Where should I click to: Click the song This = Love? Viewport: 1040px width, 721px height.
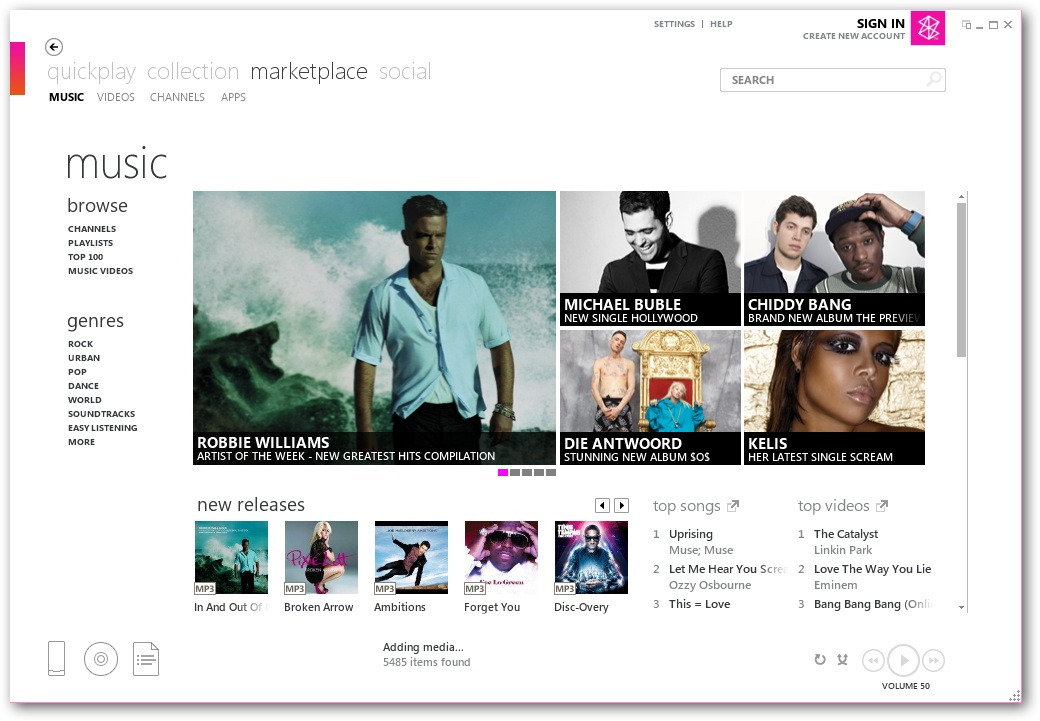click(699, 604)
